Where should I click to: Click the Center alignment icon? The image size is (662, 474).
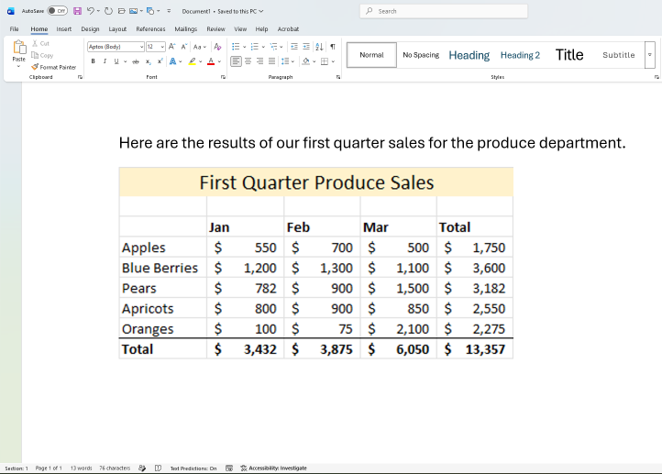pyautogui.click(x=248, y=62)
